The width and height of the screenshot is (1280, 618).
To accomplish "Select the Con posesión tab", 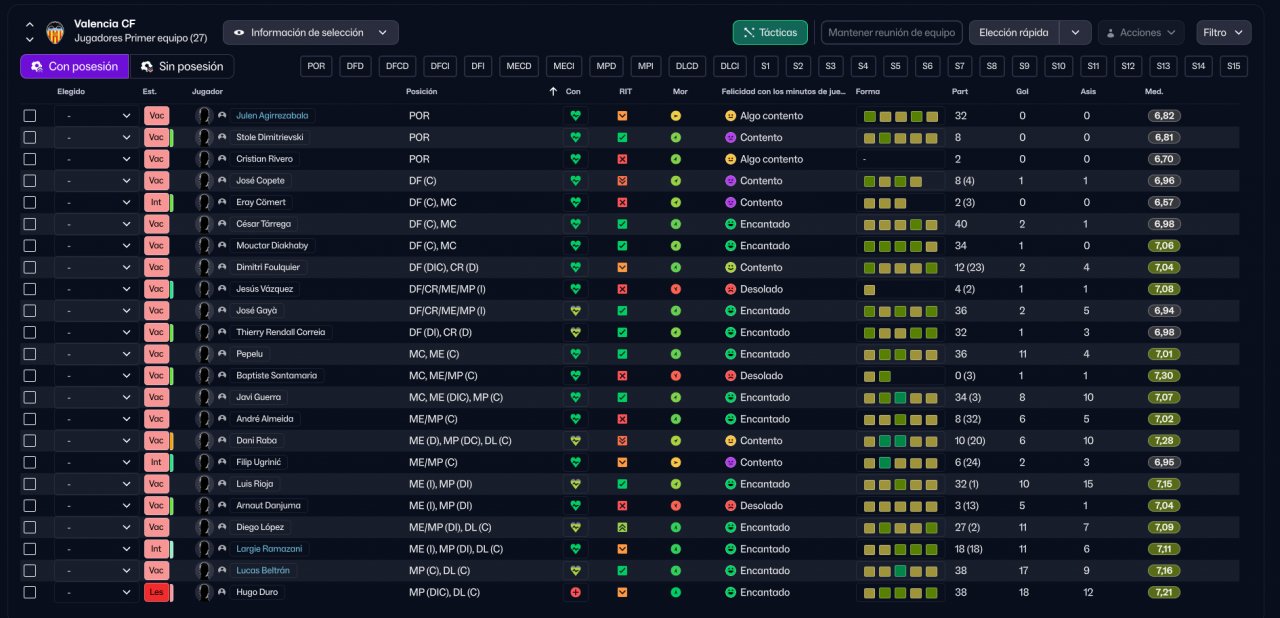I will pyautogui.click(x=74, y=67).
